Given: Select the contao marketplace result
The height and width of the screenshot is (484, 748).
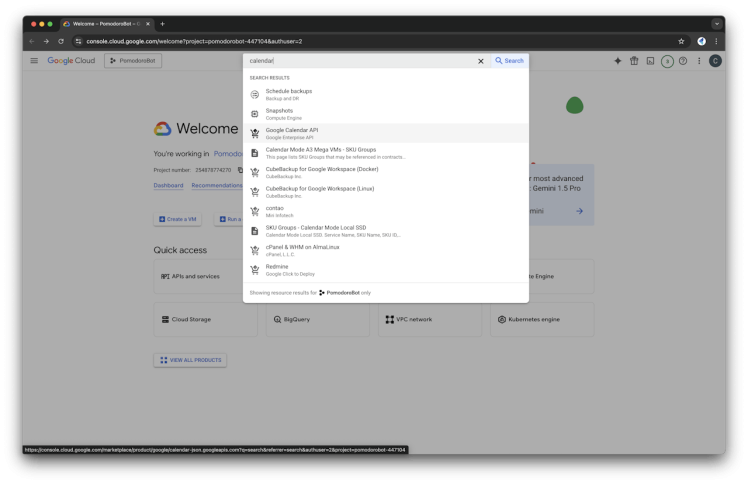Looking at the screenshot, I should [385, 212].
